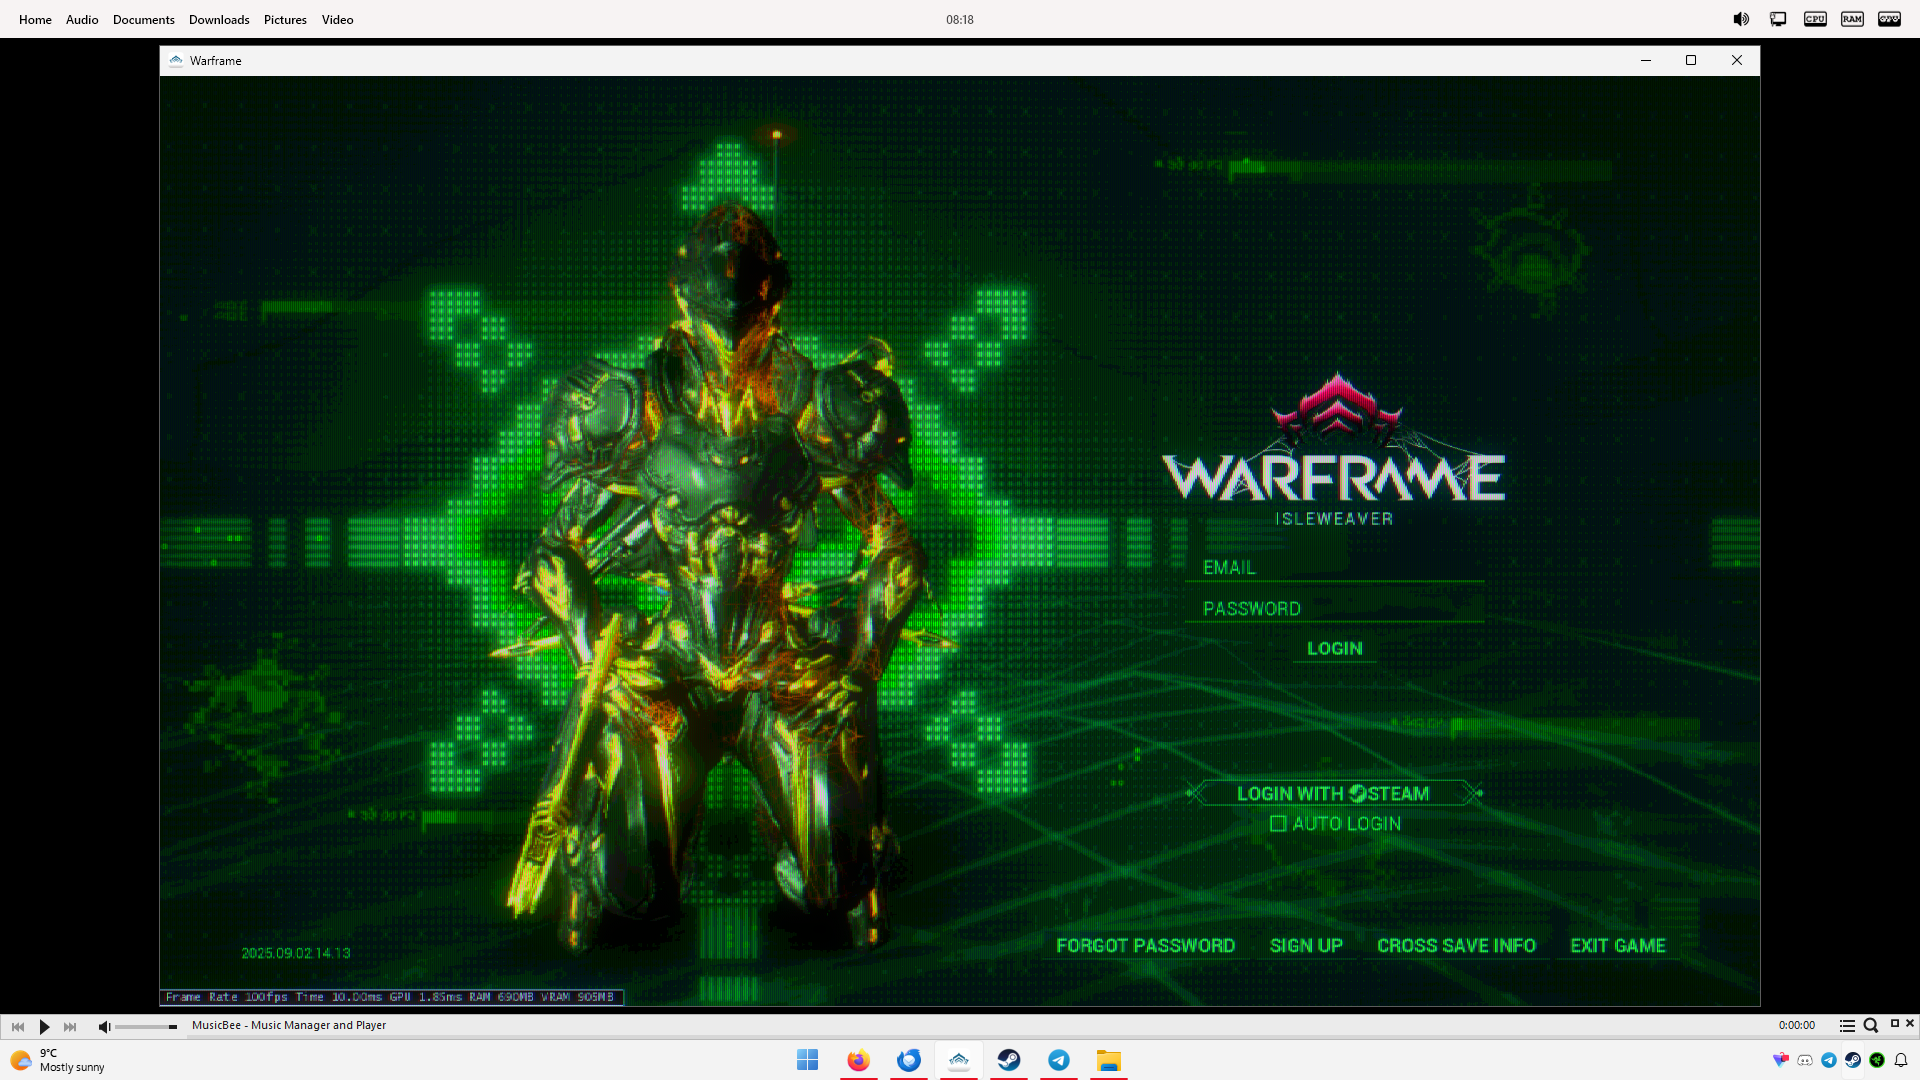Click the Telegram tray icon
Image resolution: width=1920 pixels, height=1080 pixels.
1829,1060
